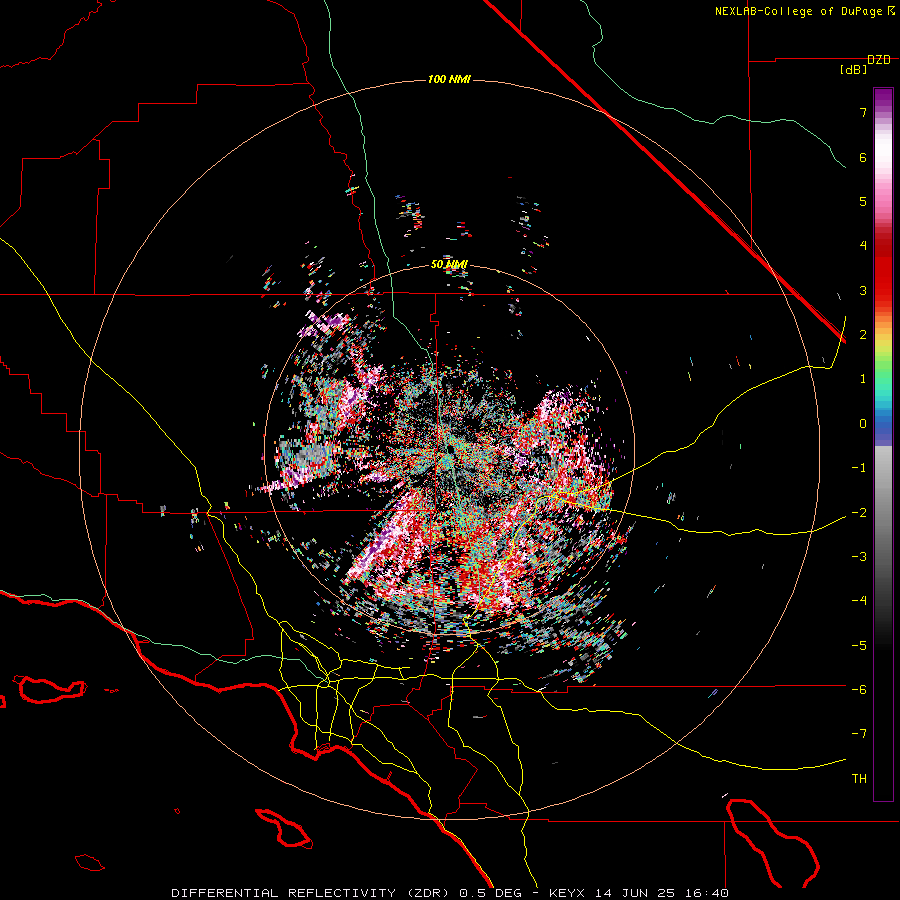Click the '3' value on the color scale

tap(863, 290)
